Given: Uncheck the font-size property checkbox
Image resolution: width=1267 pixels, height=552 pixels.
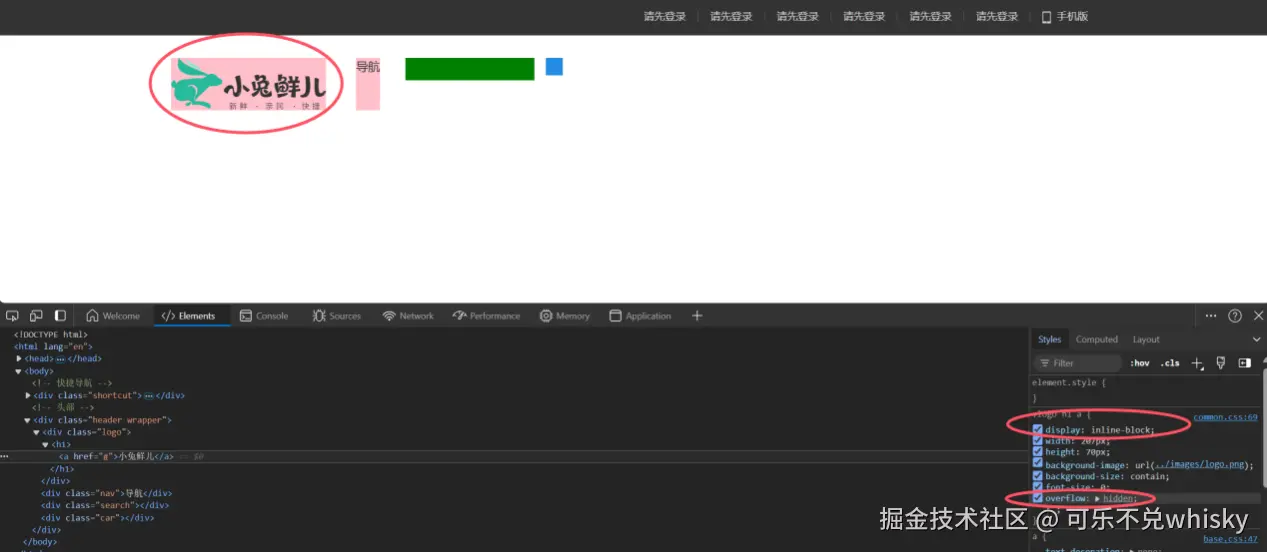Looking at the screenshot, I should [1038, 487].
